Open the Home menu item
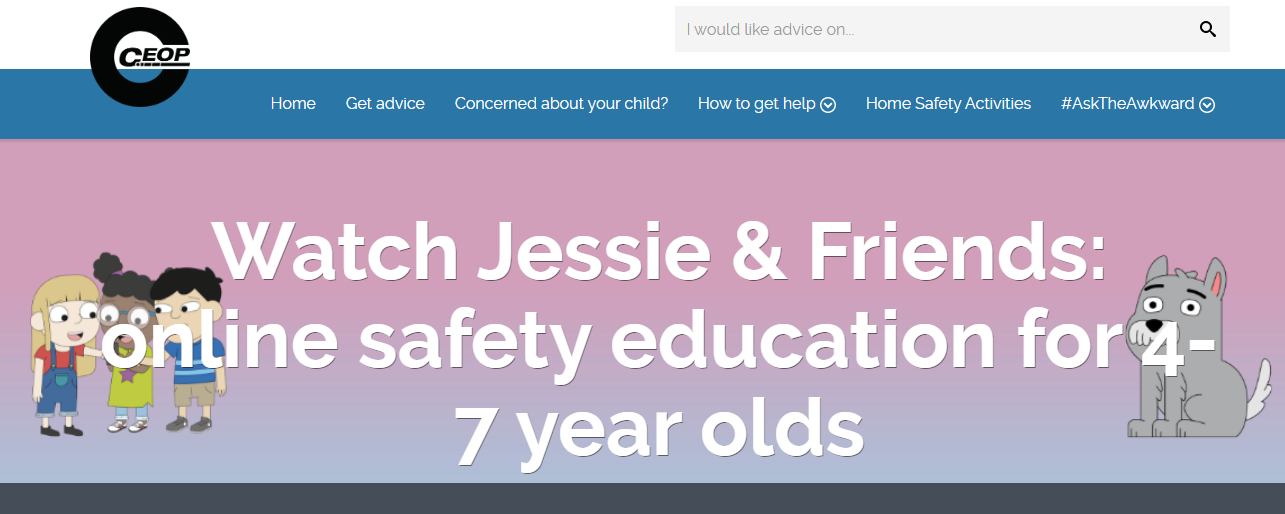1285x514 pixels. 293,103
